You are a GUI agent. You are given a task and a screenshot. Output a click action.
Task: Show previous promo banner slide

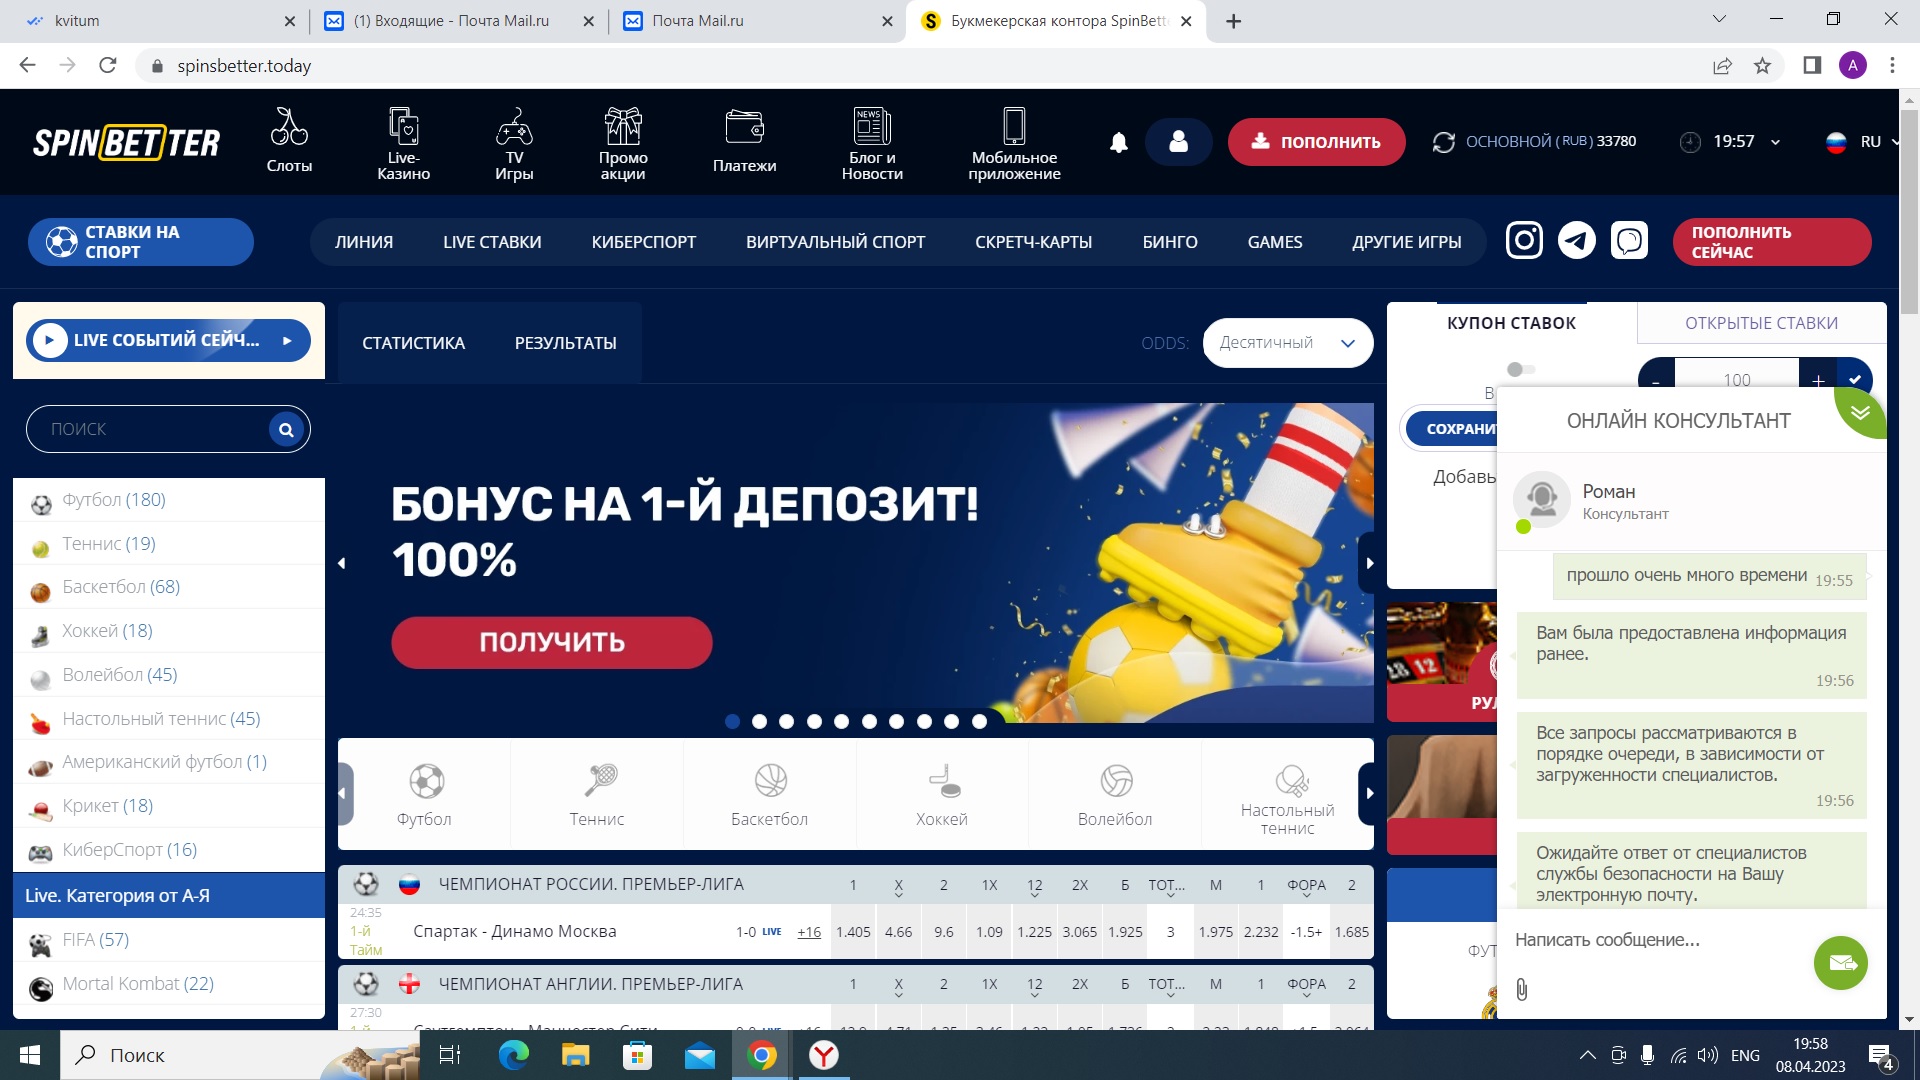tap(342, 563)
